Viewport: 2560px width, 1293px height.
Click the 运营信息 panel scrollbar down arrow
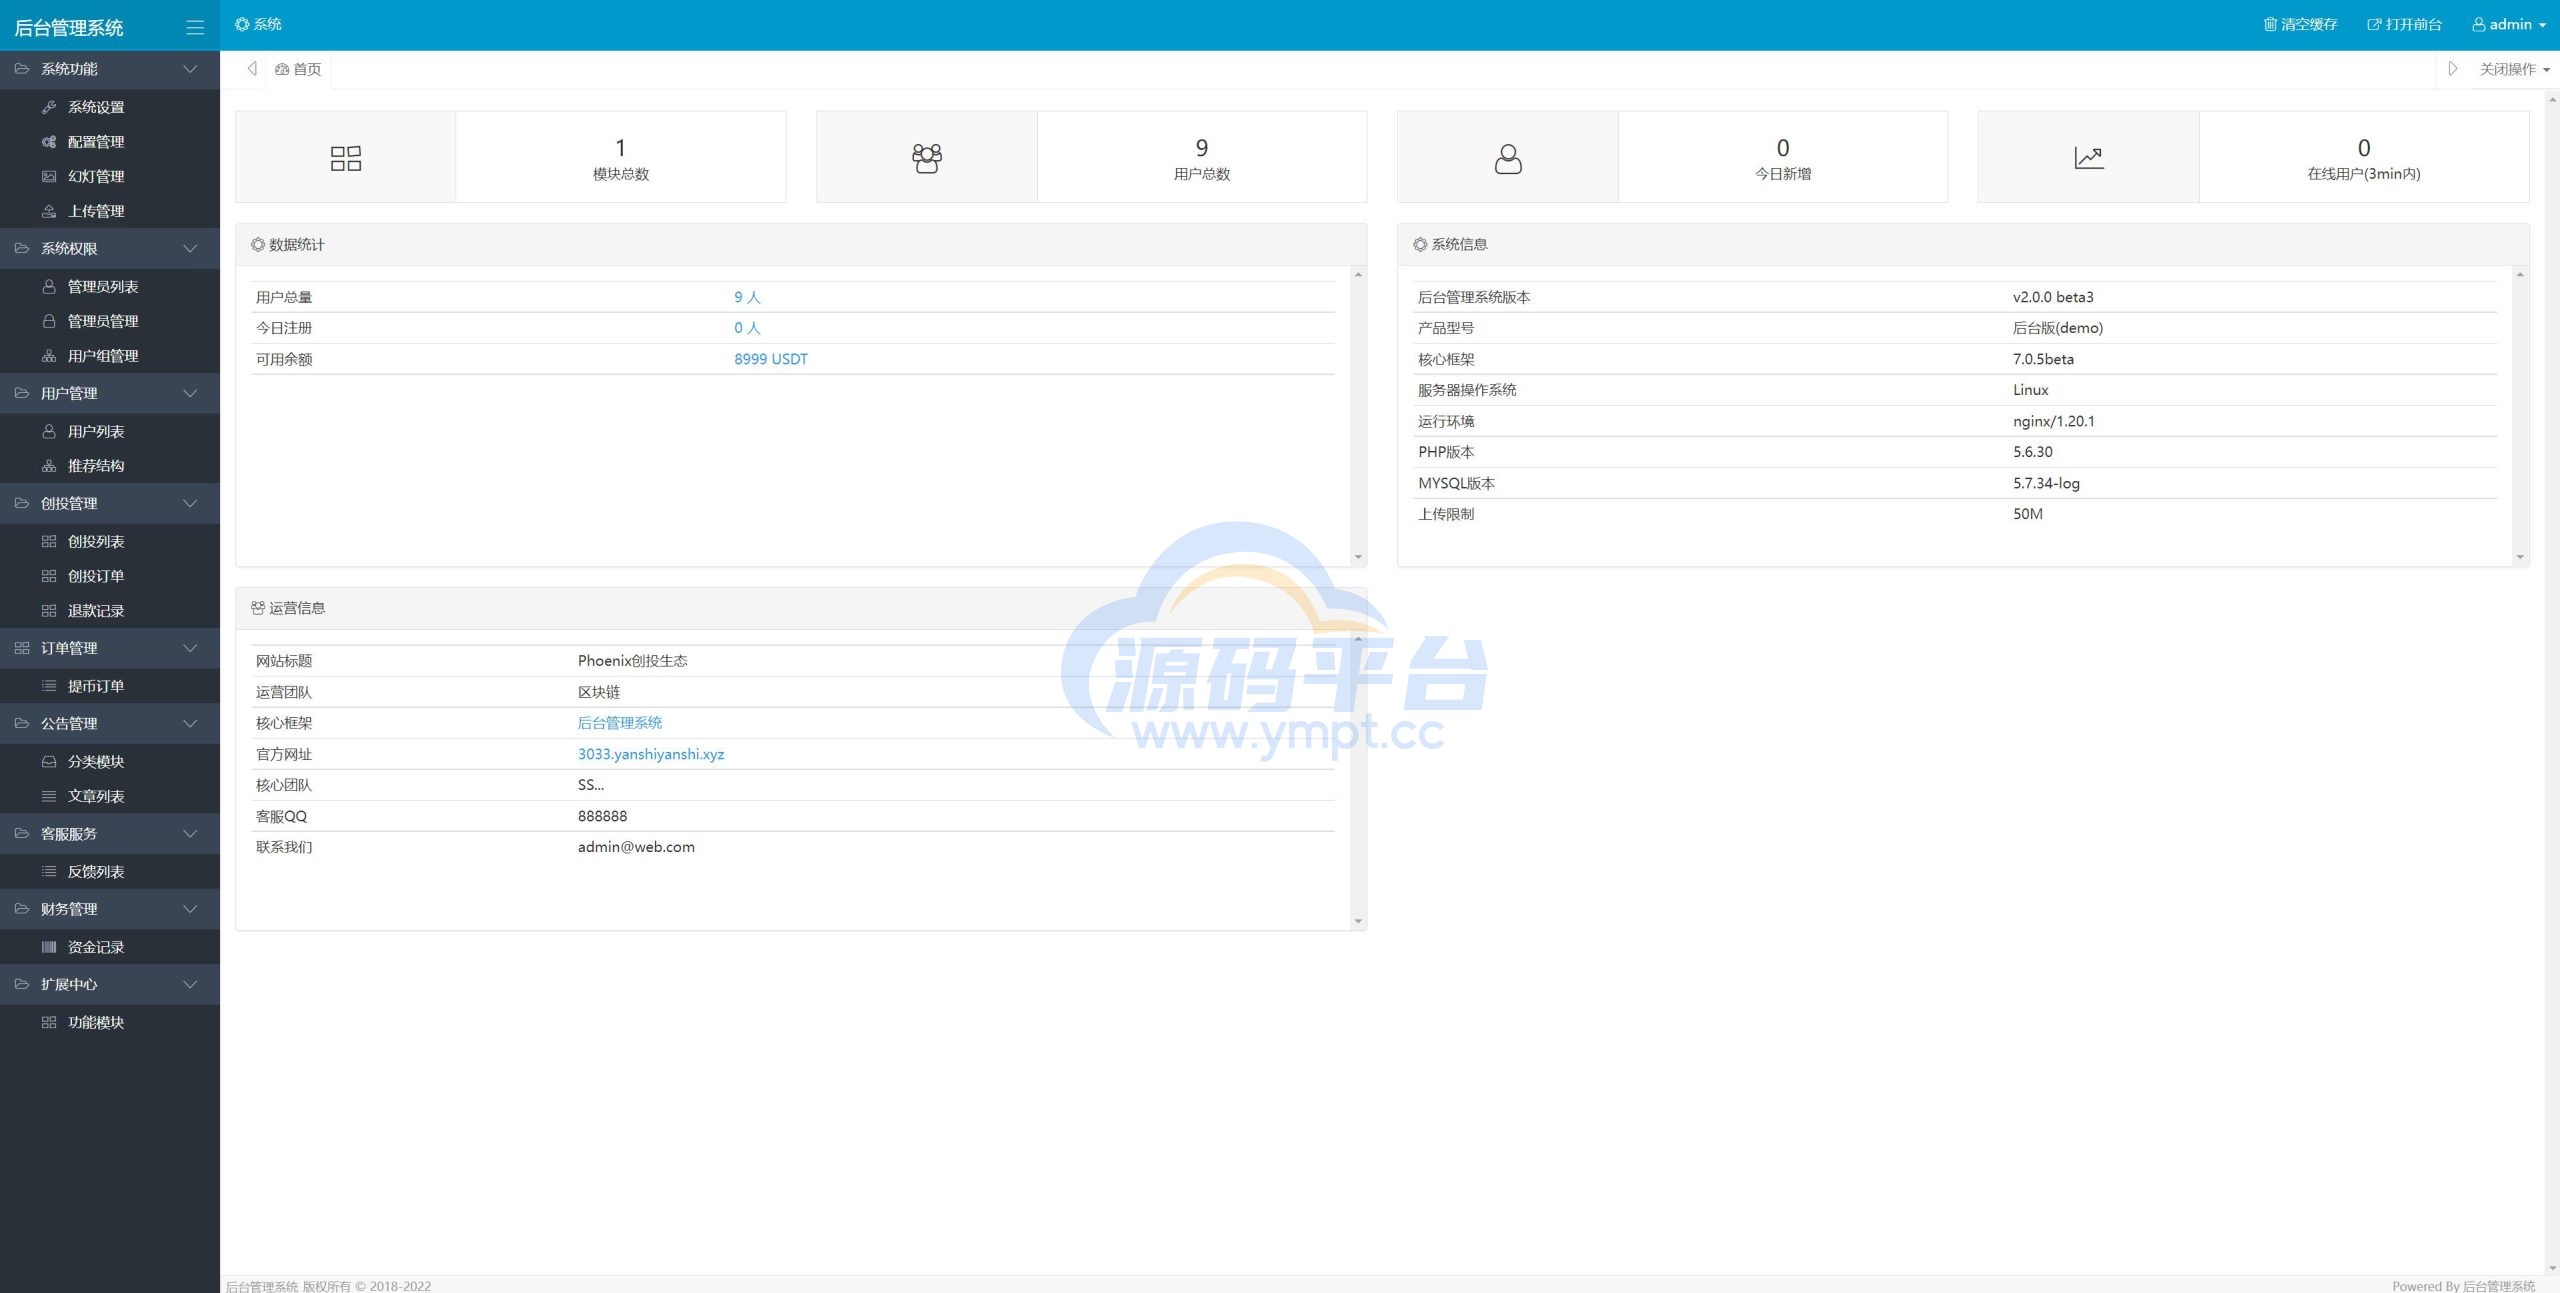click(x=1358, y=921)
